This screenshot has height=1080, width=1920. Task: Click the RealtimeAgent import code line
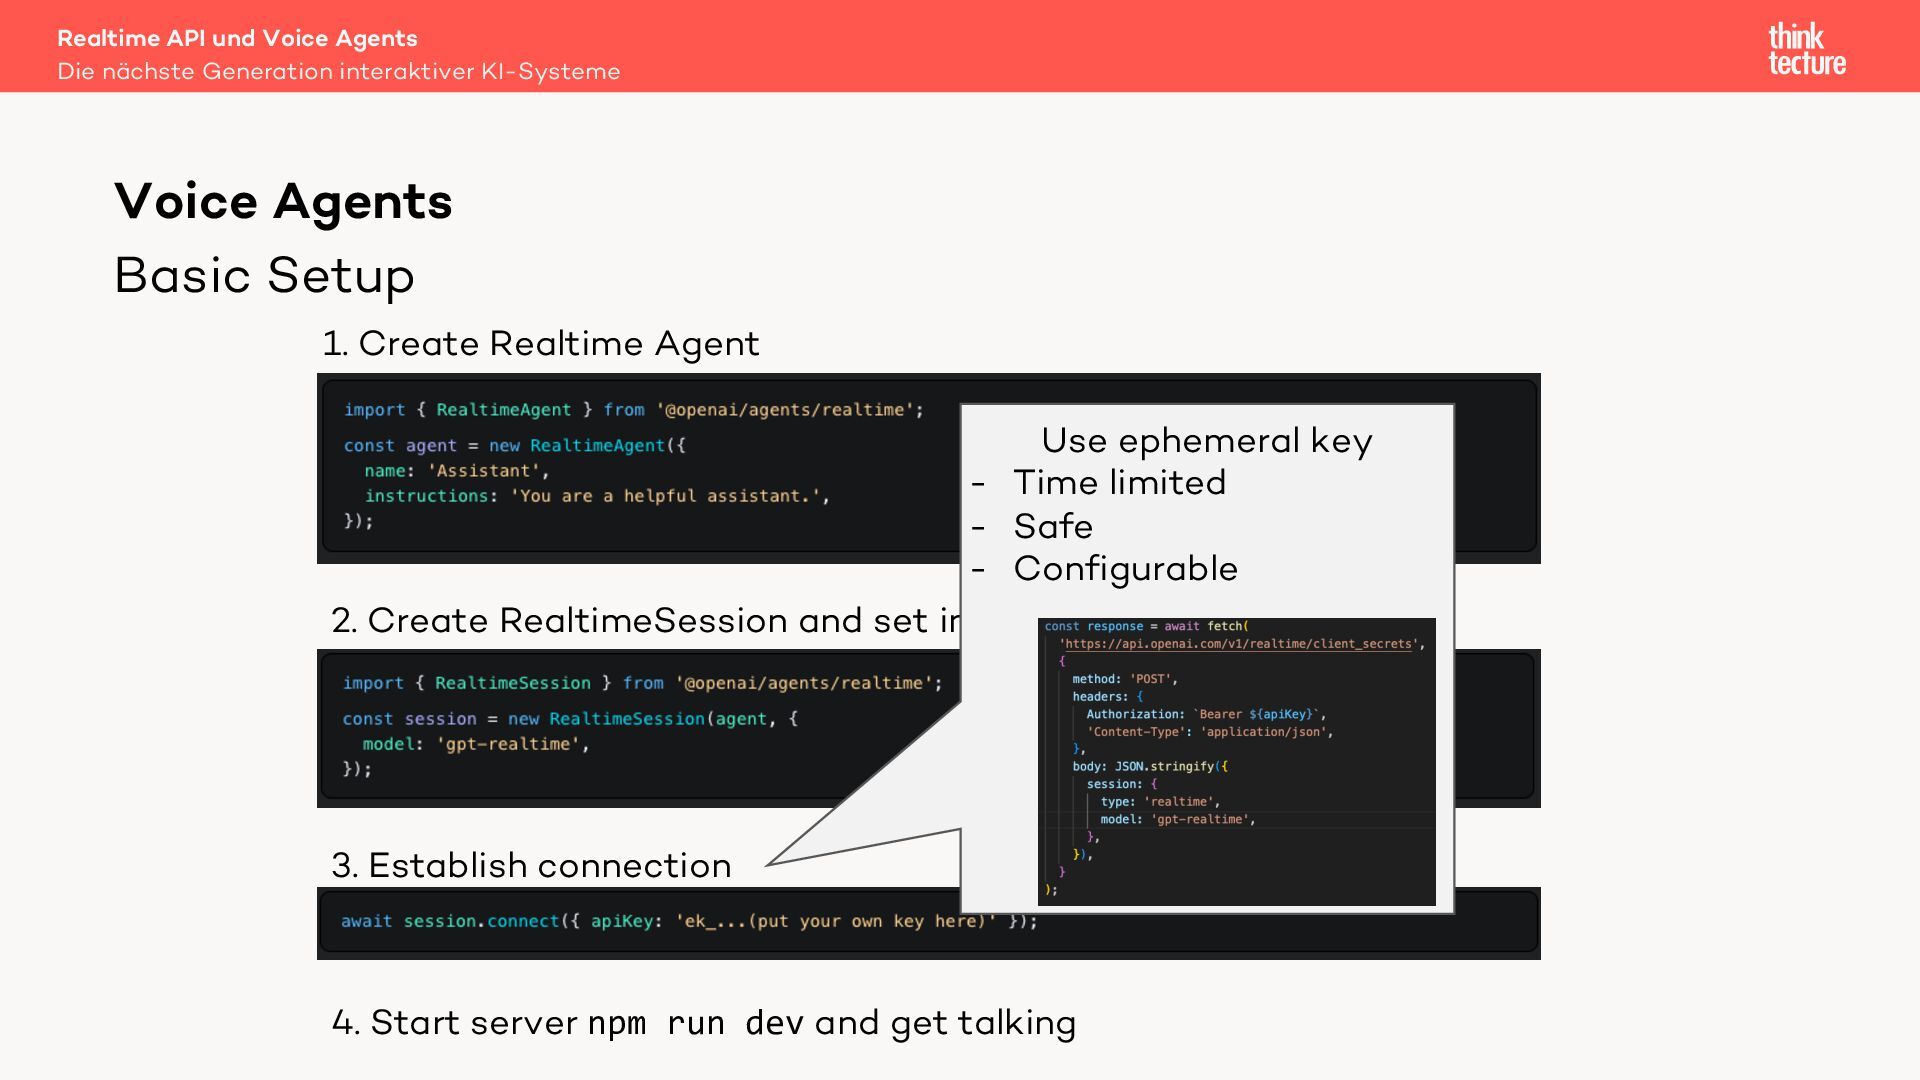[x=633, y=410]
